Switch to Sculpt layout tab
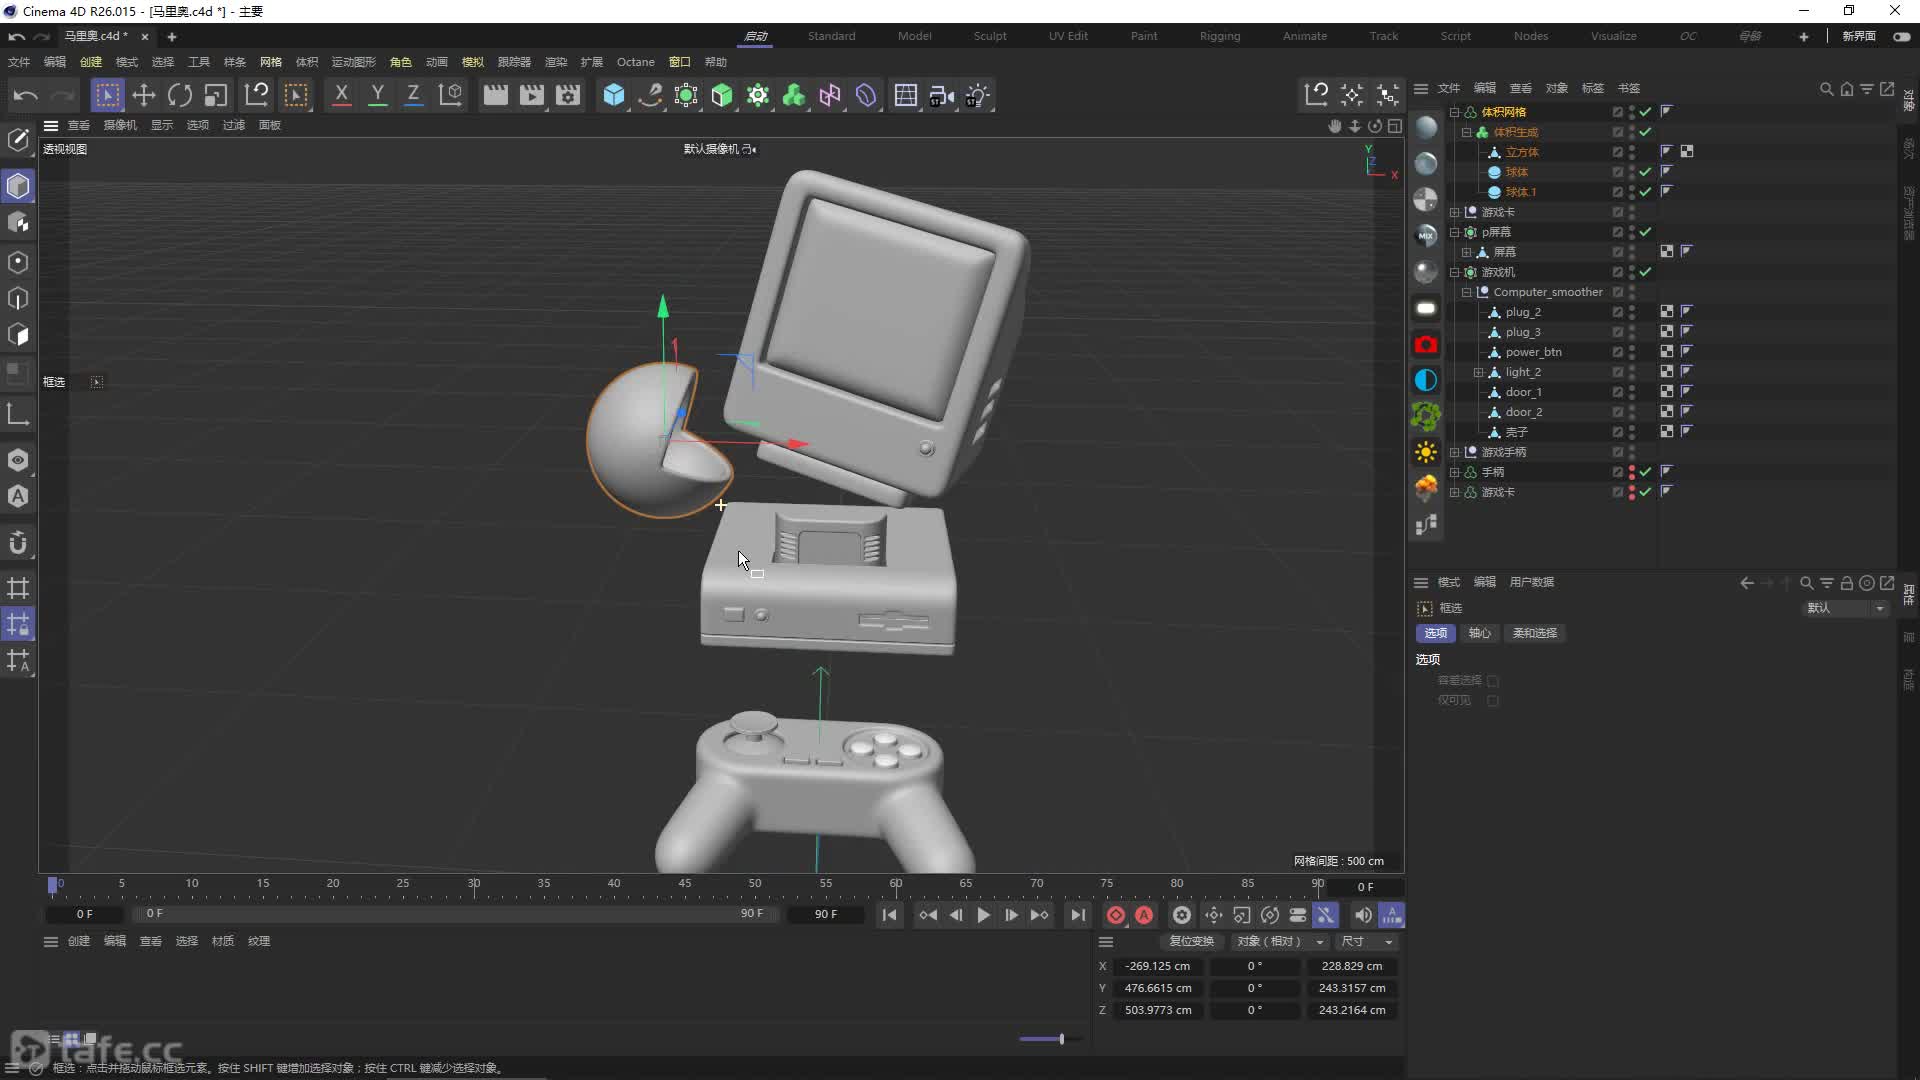Screen dimensions: 1920x1080 (990, 36)
